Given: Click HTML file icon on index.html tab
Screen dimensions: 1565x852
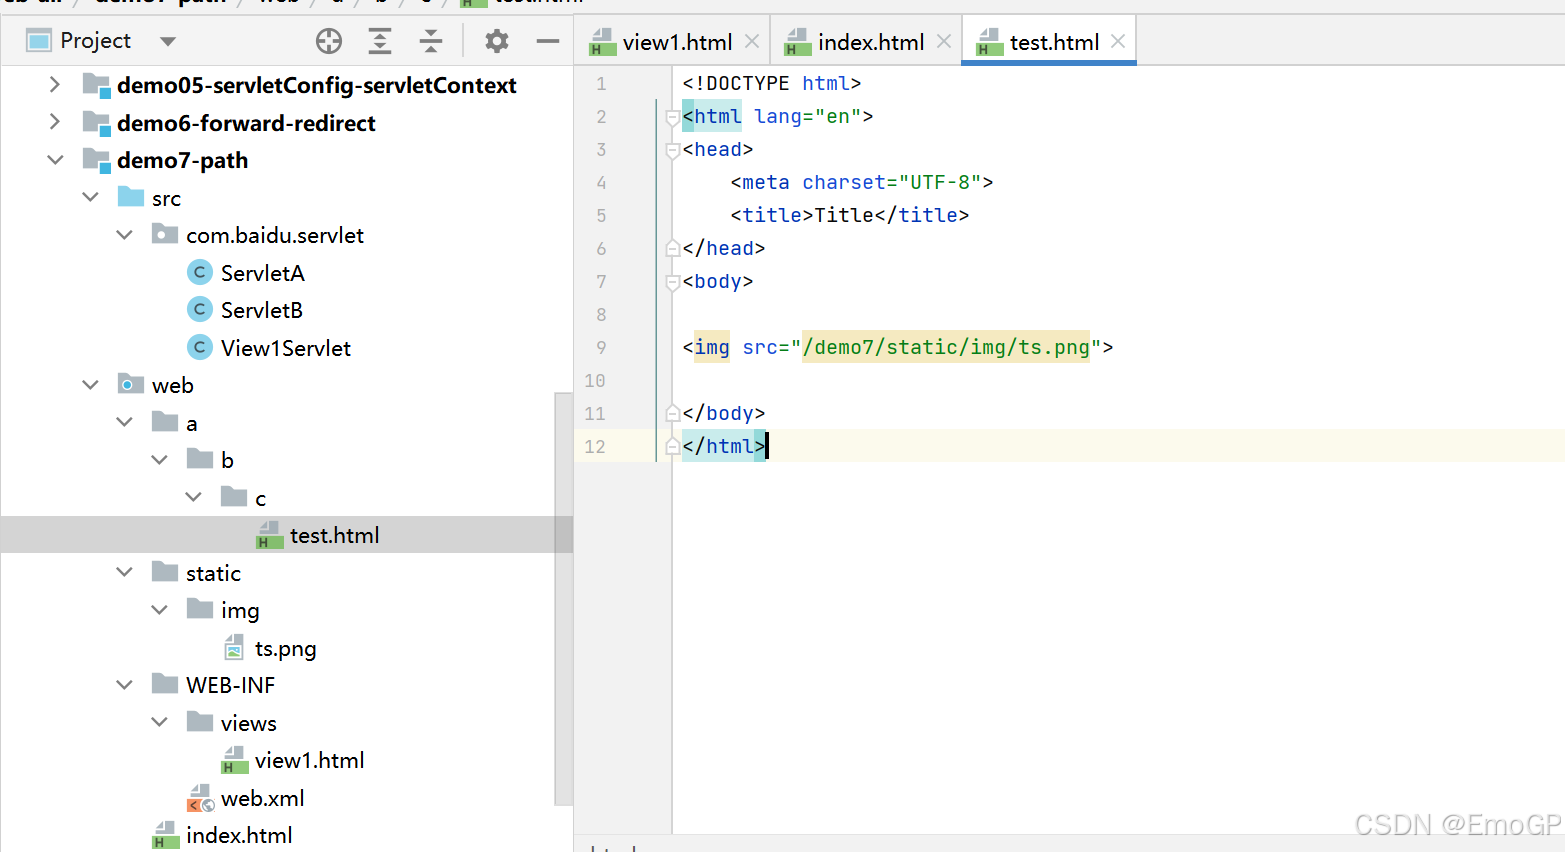Looking at the screenshot, I should pyautogui.click(x=798, y=42).
